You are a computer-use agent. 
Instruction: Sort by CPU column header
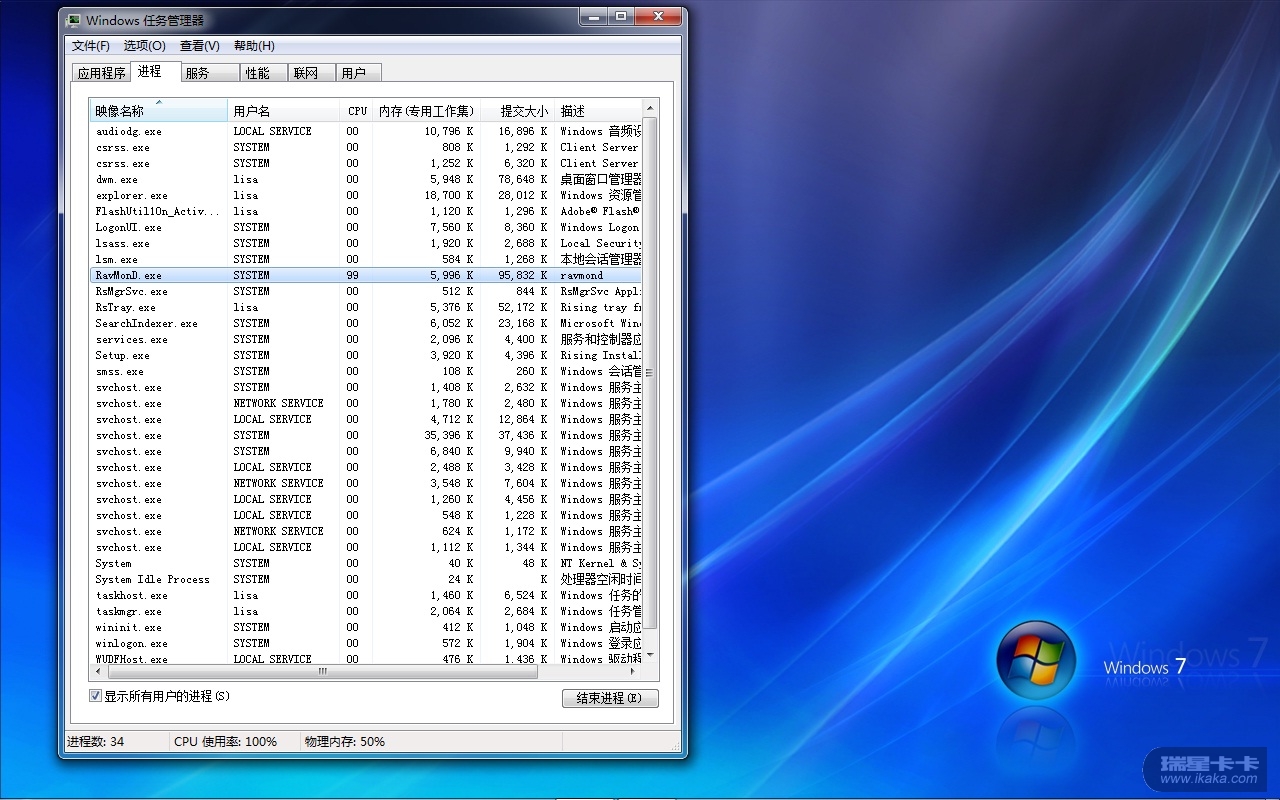click(x=357, y=111)
